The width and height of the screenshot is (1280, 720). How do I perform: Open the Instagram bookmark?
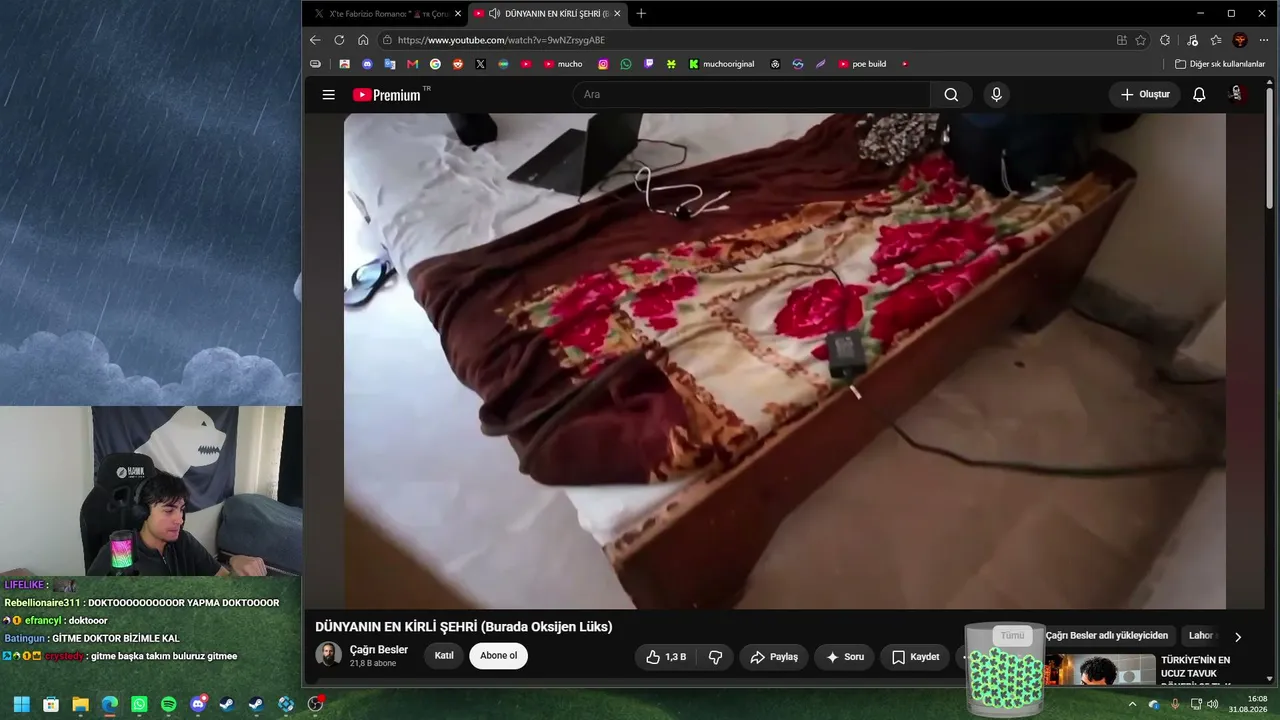coord(603,64)
